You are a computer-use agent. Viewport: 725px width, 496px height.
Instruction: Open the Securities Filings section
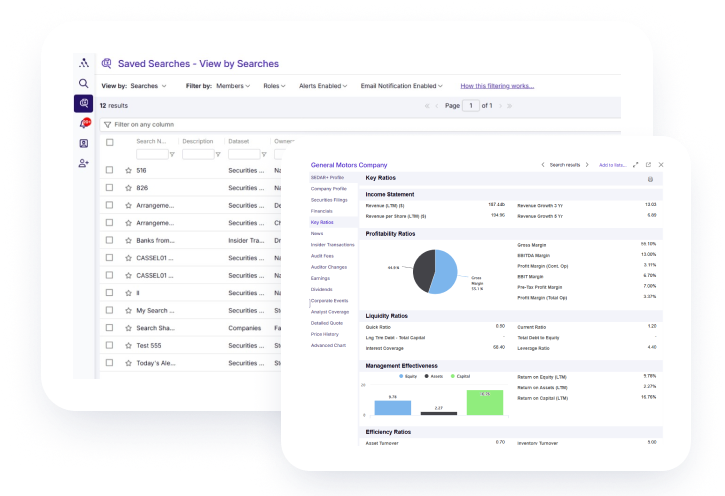pos(329,200)
